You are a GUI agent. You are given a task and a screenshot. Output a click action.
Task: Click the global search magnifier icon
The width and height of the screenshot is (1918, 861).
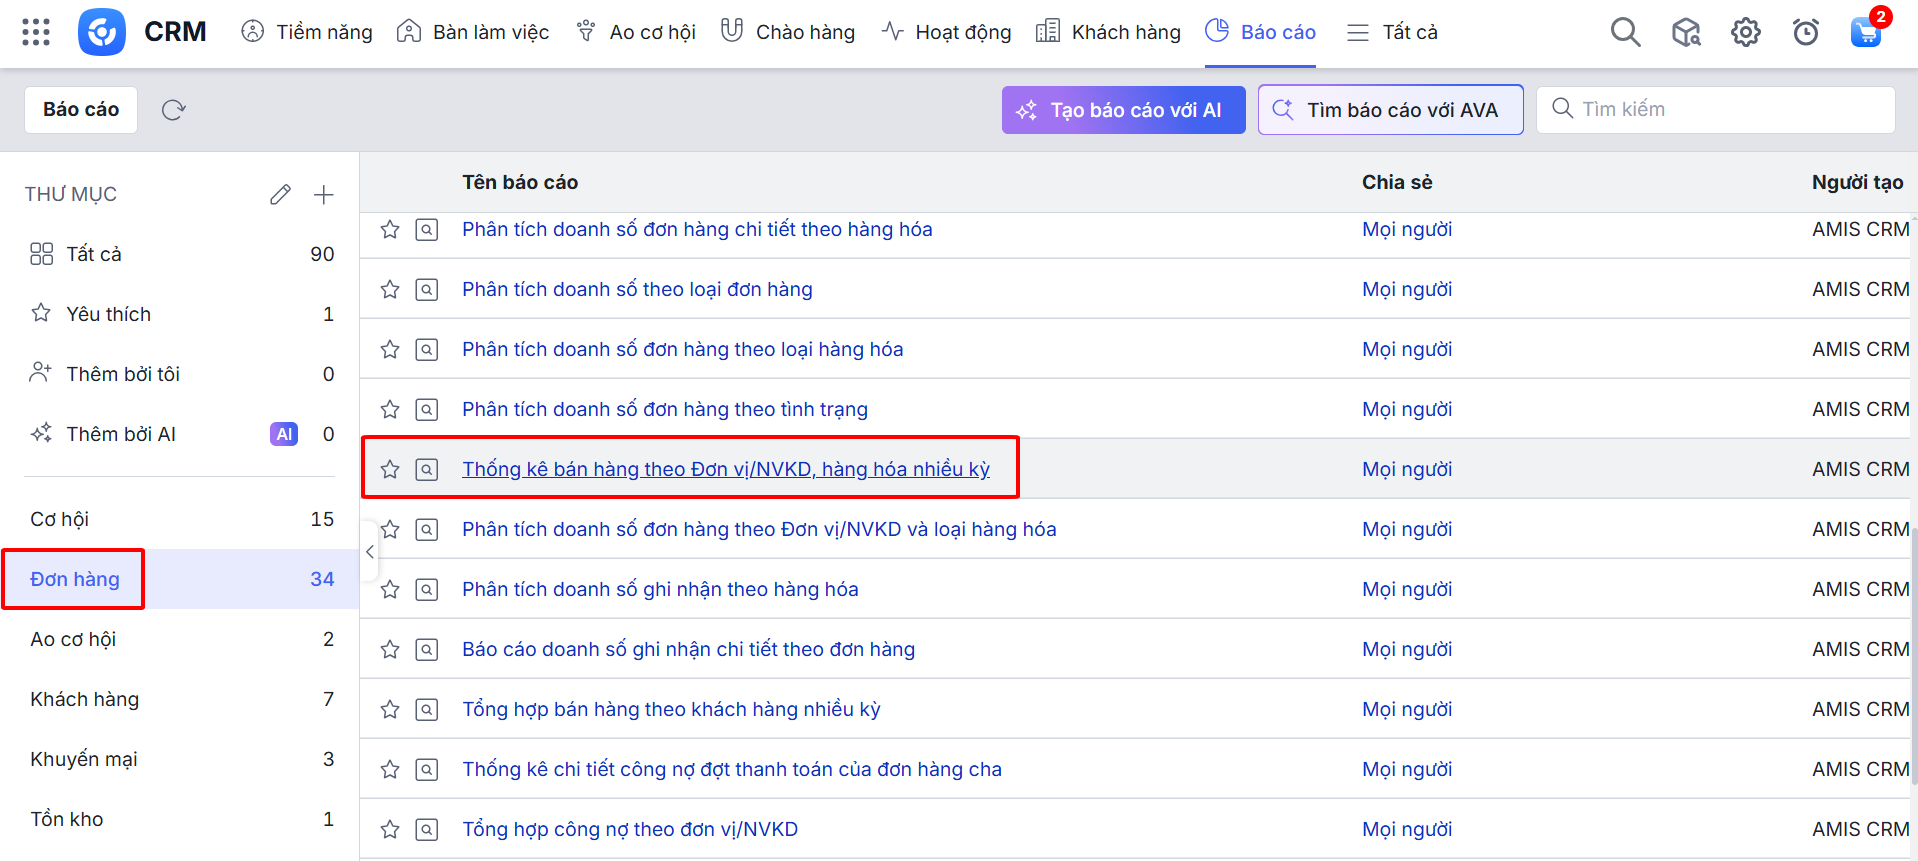(x=1625, y=32)
